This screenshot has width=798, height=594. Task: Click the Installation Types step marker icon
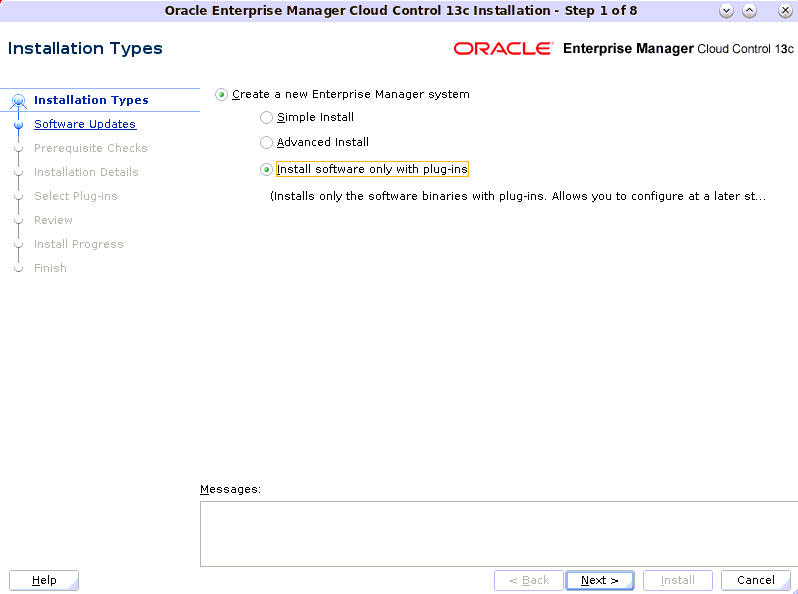pyautogui.click(x=19, y=101)
